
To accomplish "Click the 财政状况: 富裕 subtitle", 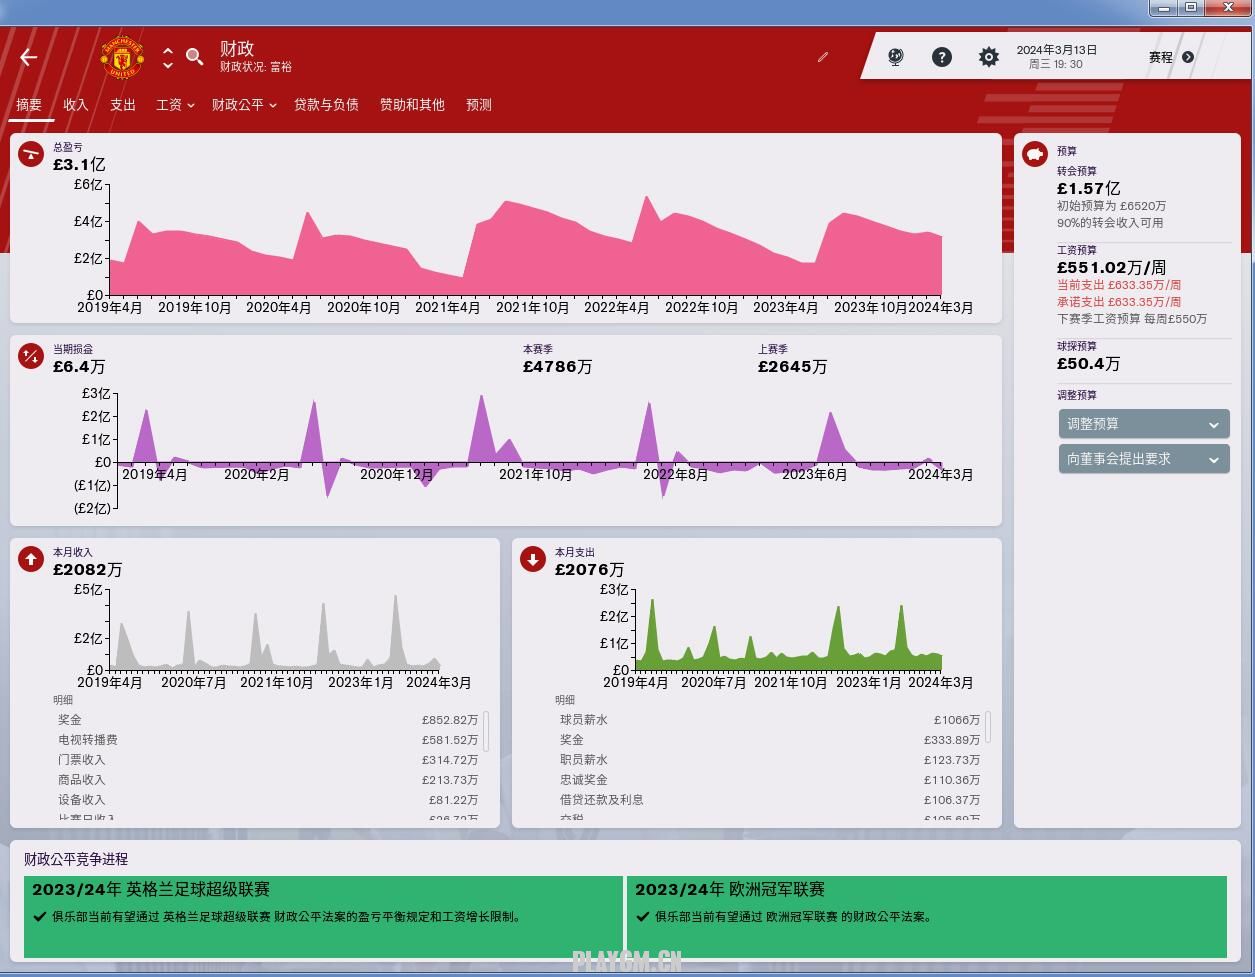I will (x=256, y=67).
